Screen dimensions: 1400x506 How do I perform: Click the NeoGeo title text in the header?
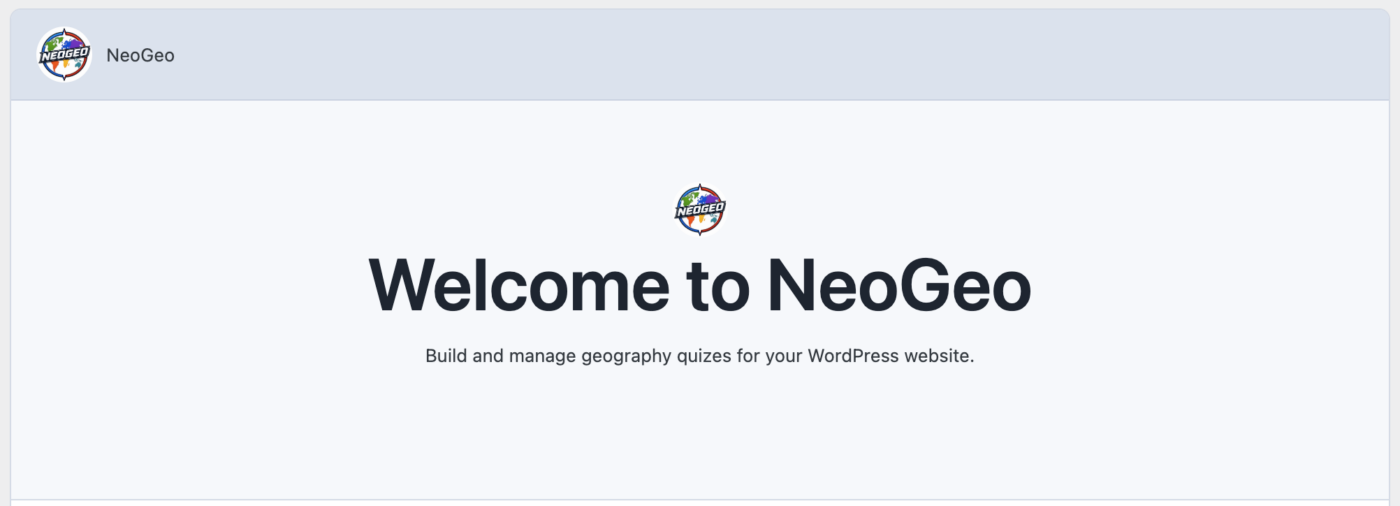coord(140,56)
